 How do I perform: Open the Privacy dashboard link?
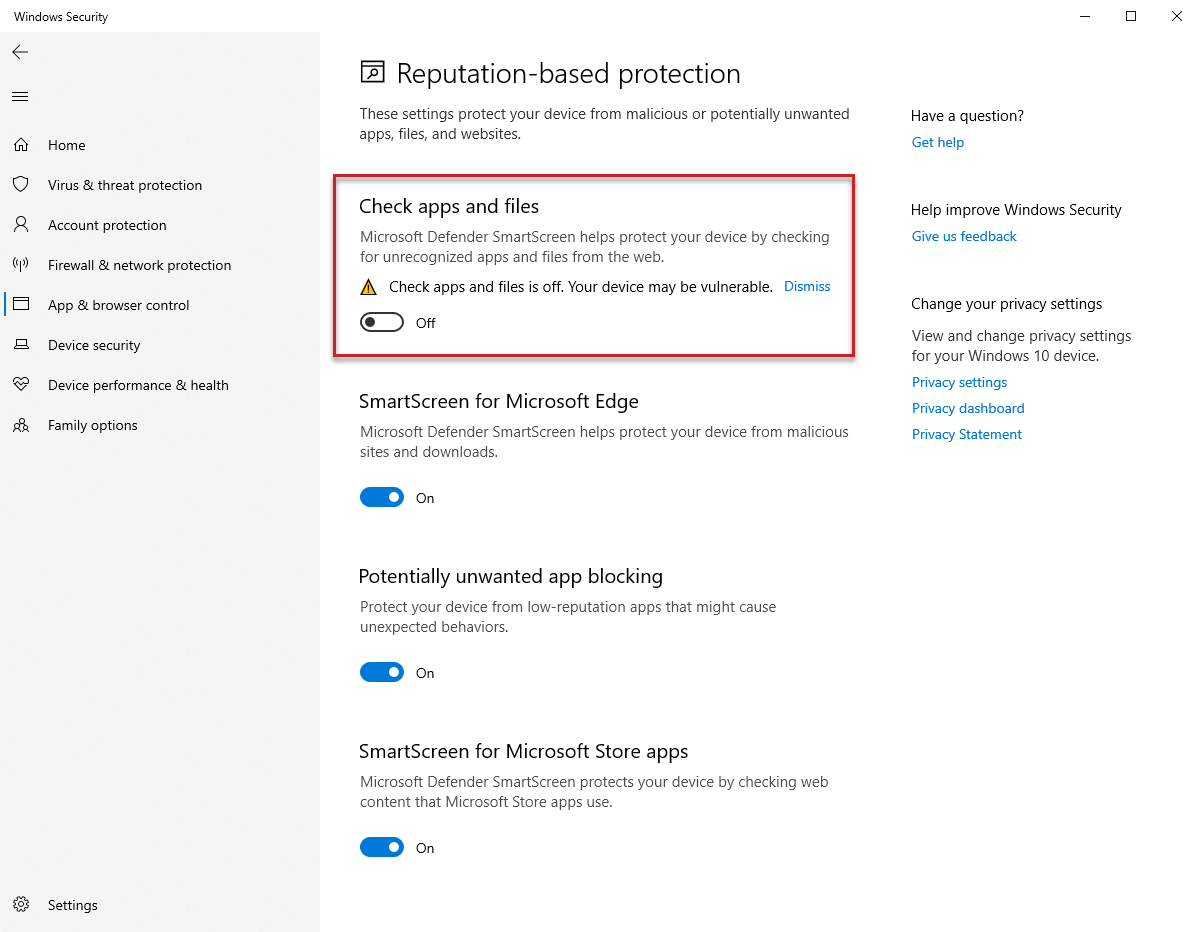point(968,408)
